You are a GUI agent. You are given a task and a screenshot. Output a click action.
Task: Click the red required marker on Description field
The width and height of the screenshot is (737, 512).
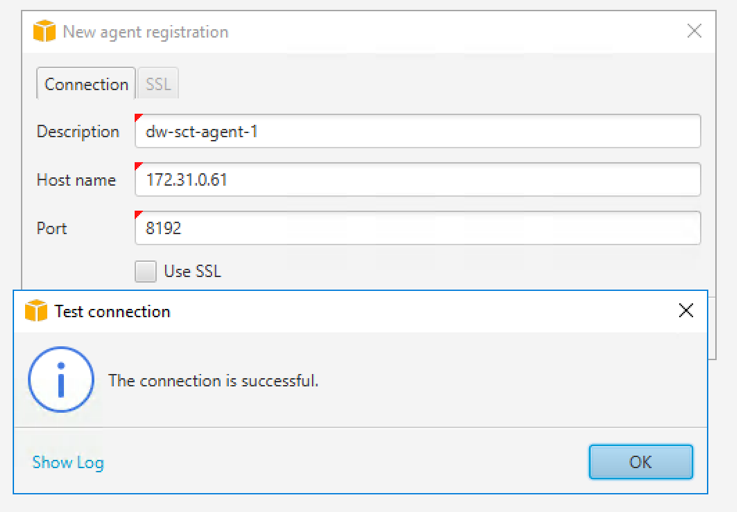click(x=138, y=118)
